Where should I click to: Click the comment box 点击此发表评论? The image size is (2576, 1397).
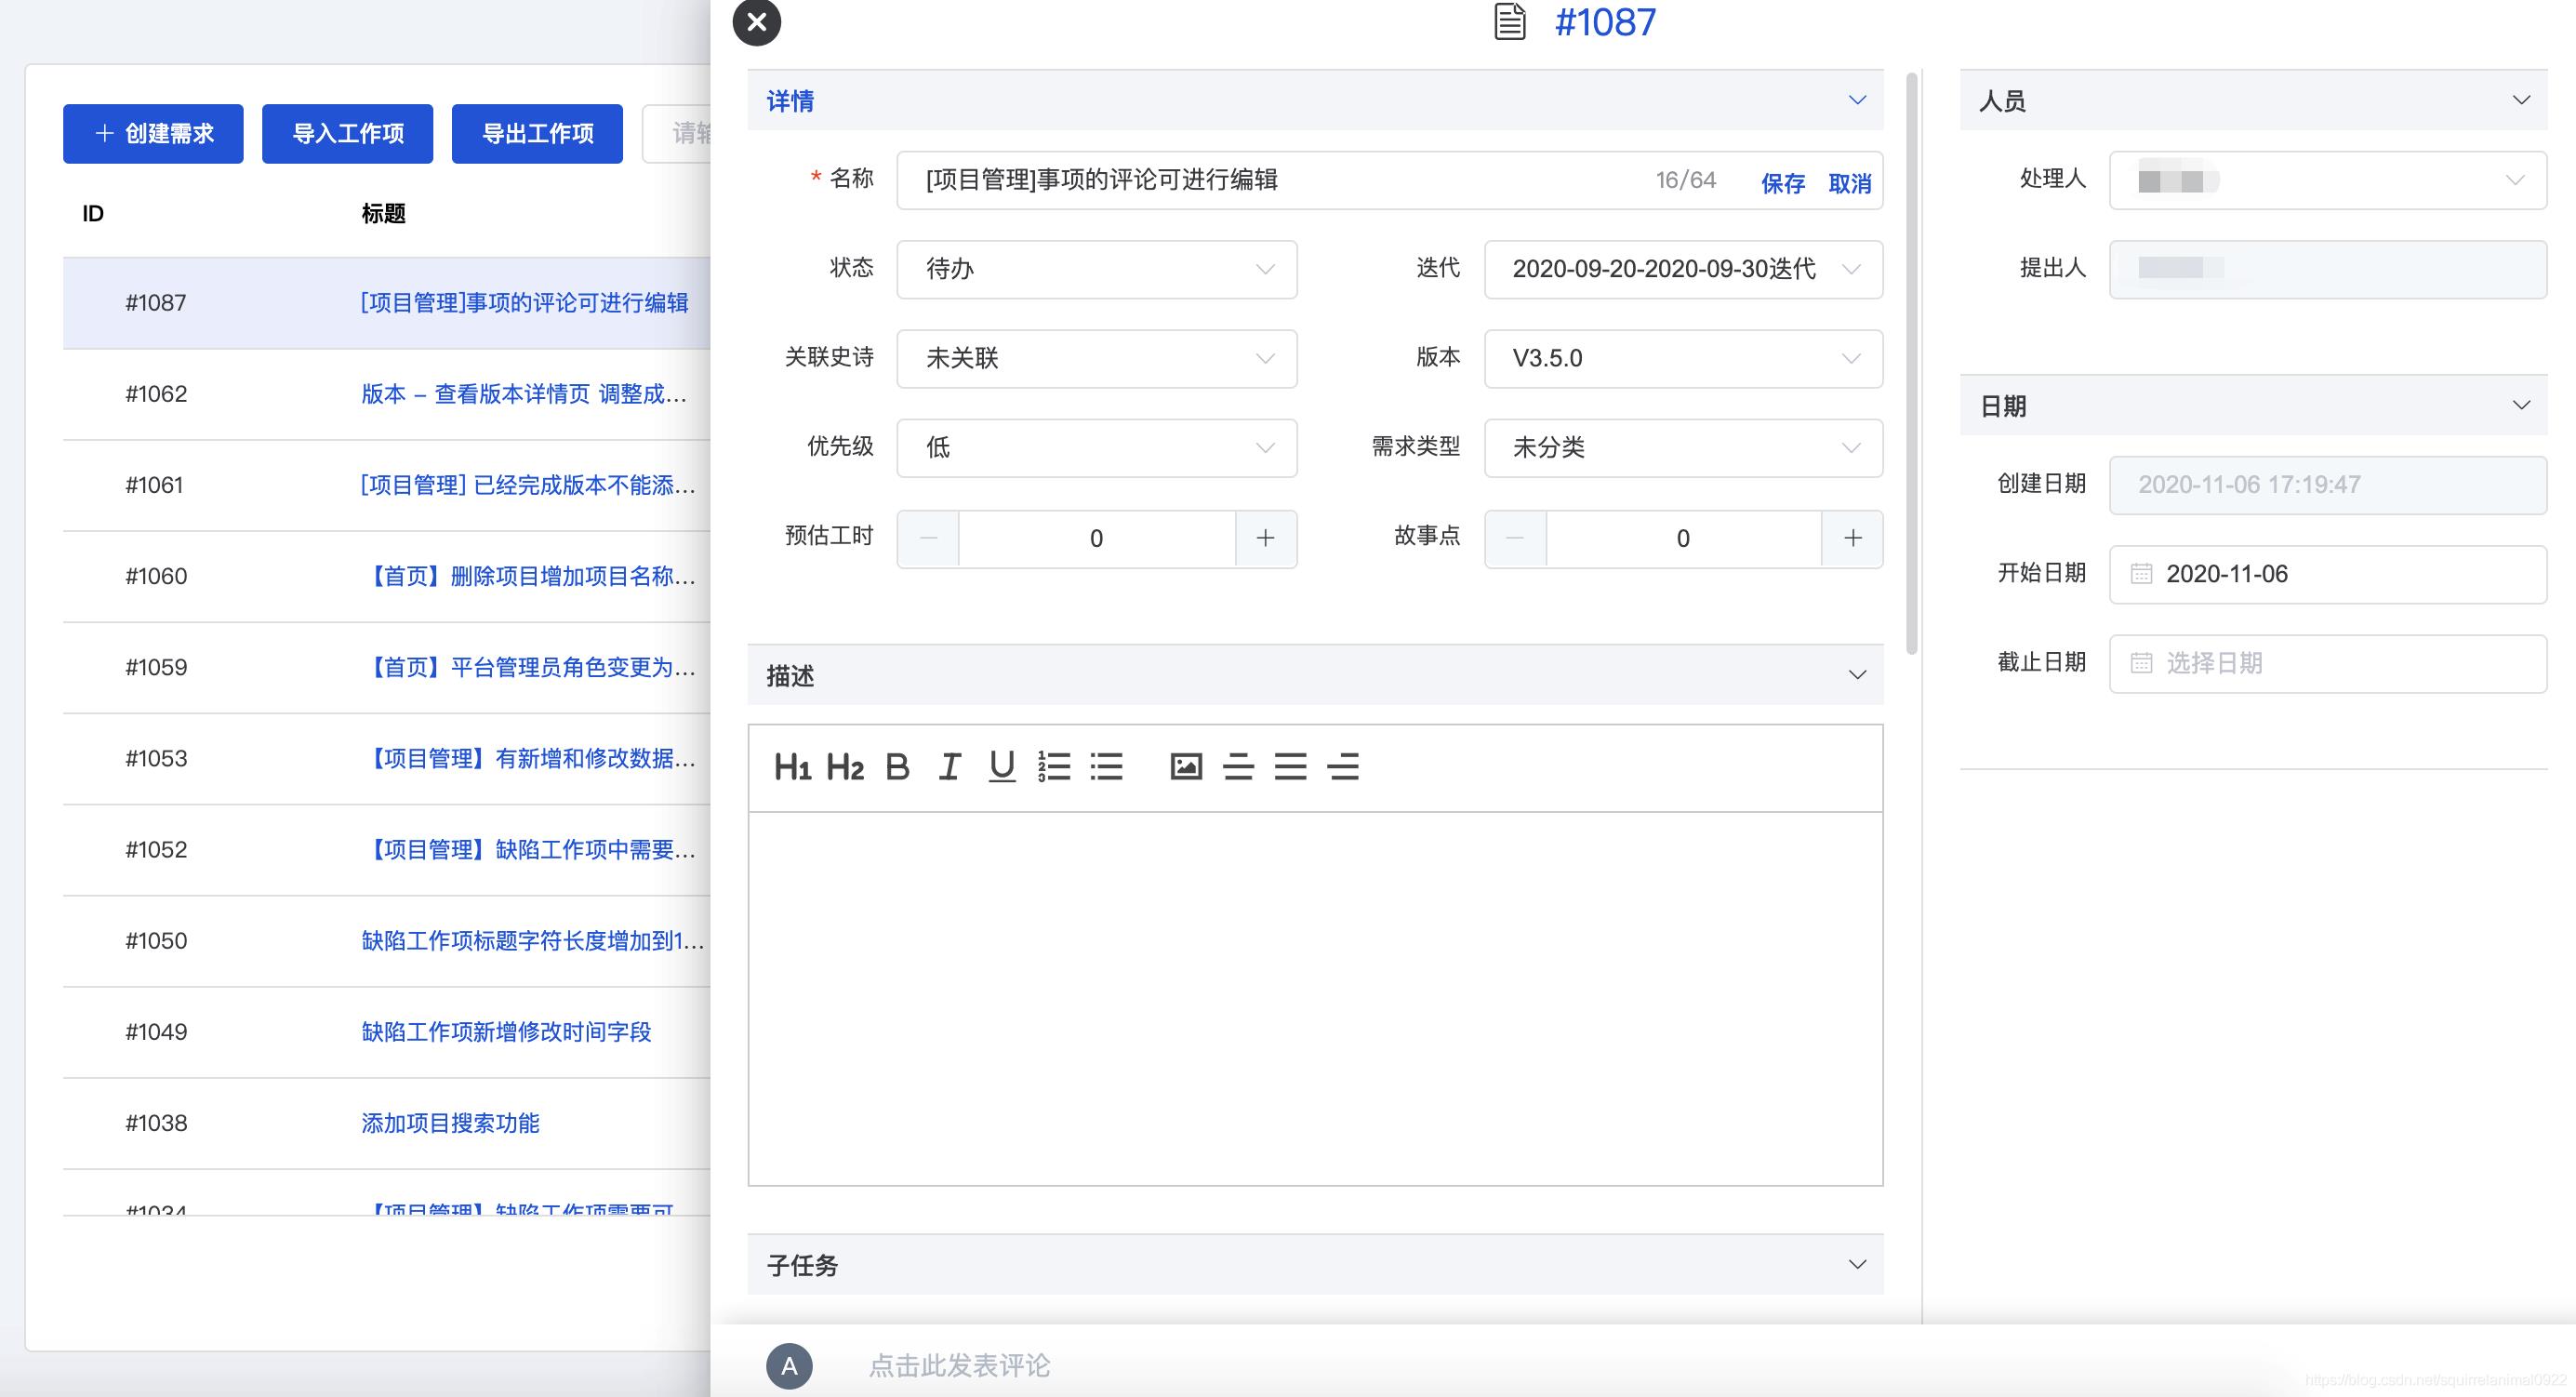pos(959,1366)
